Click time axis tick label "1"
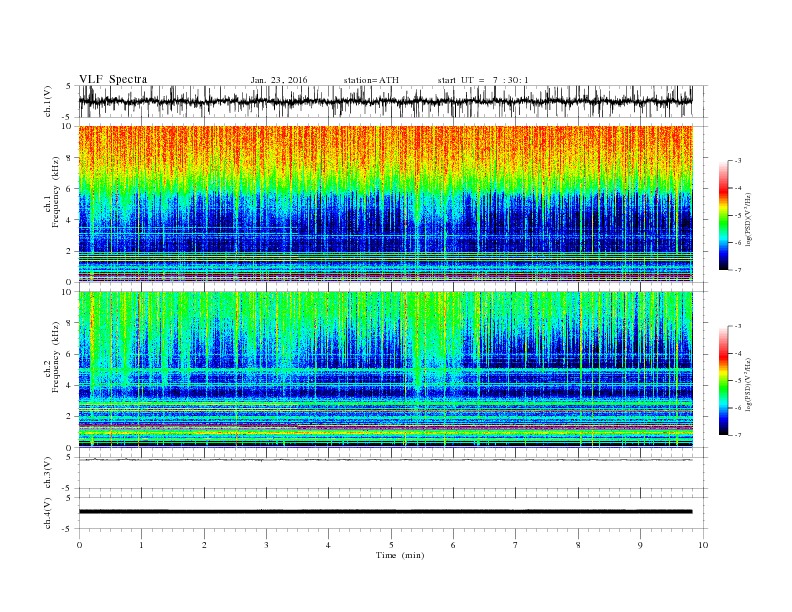The image size is (792, 612). click(141, 545)
